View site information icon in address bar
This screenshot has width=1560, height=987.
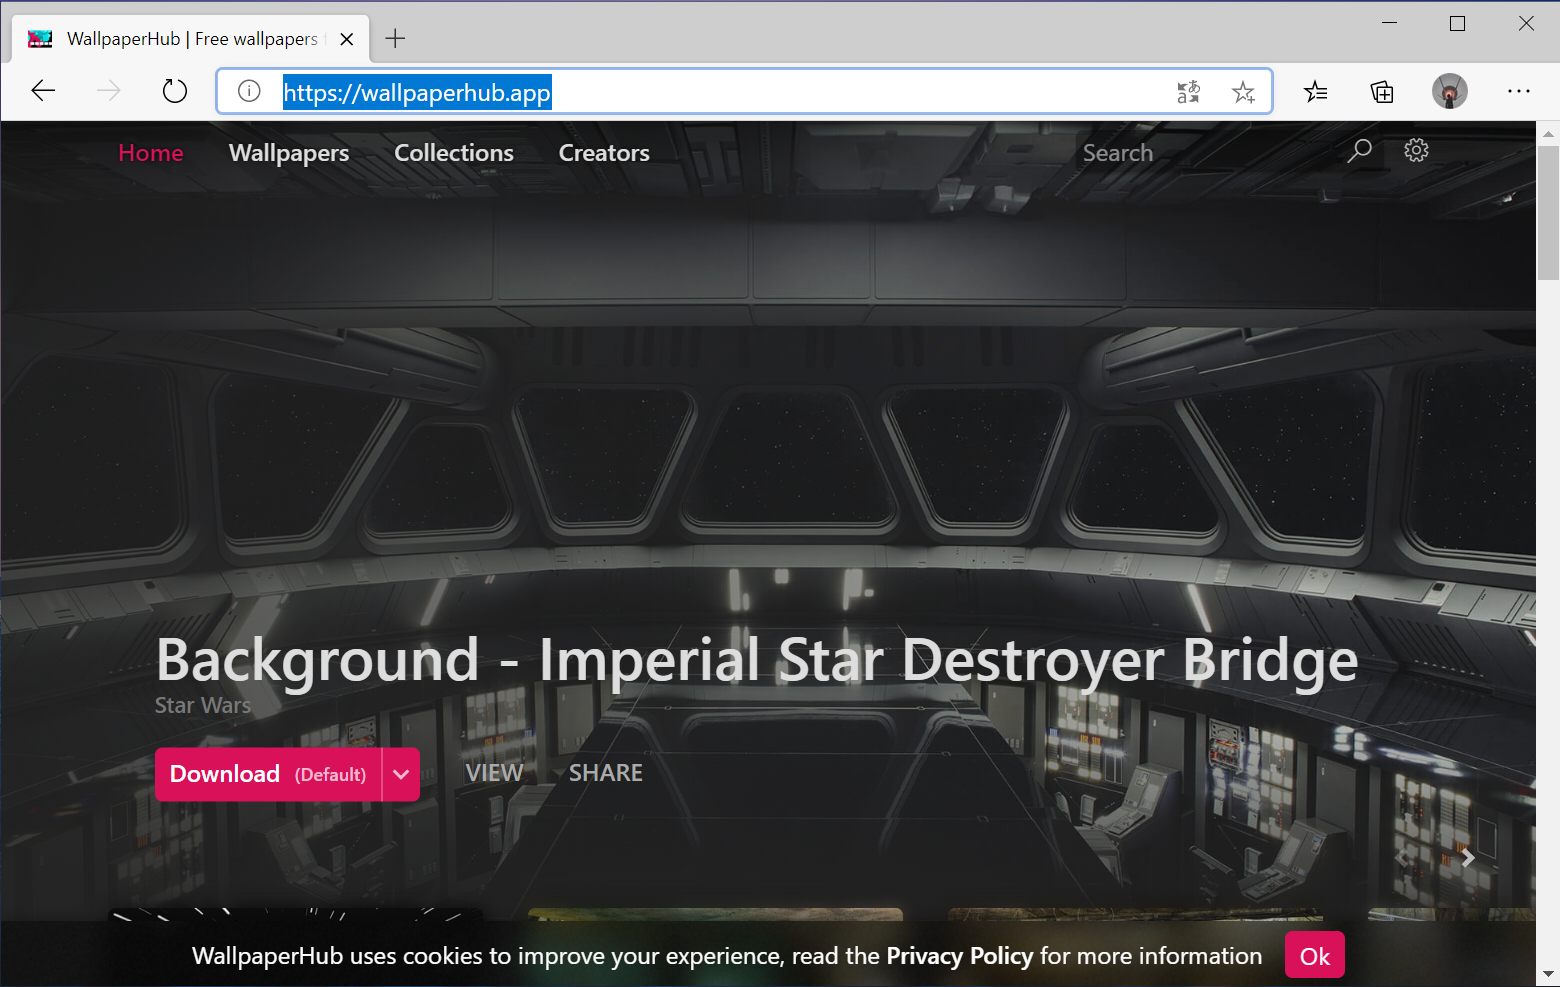(x=249, y=92)
